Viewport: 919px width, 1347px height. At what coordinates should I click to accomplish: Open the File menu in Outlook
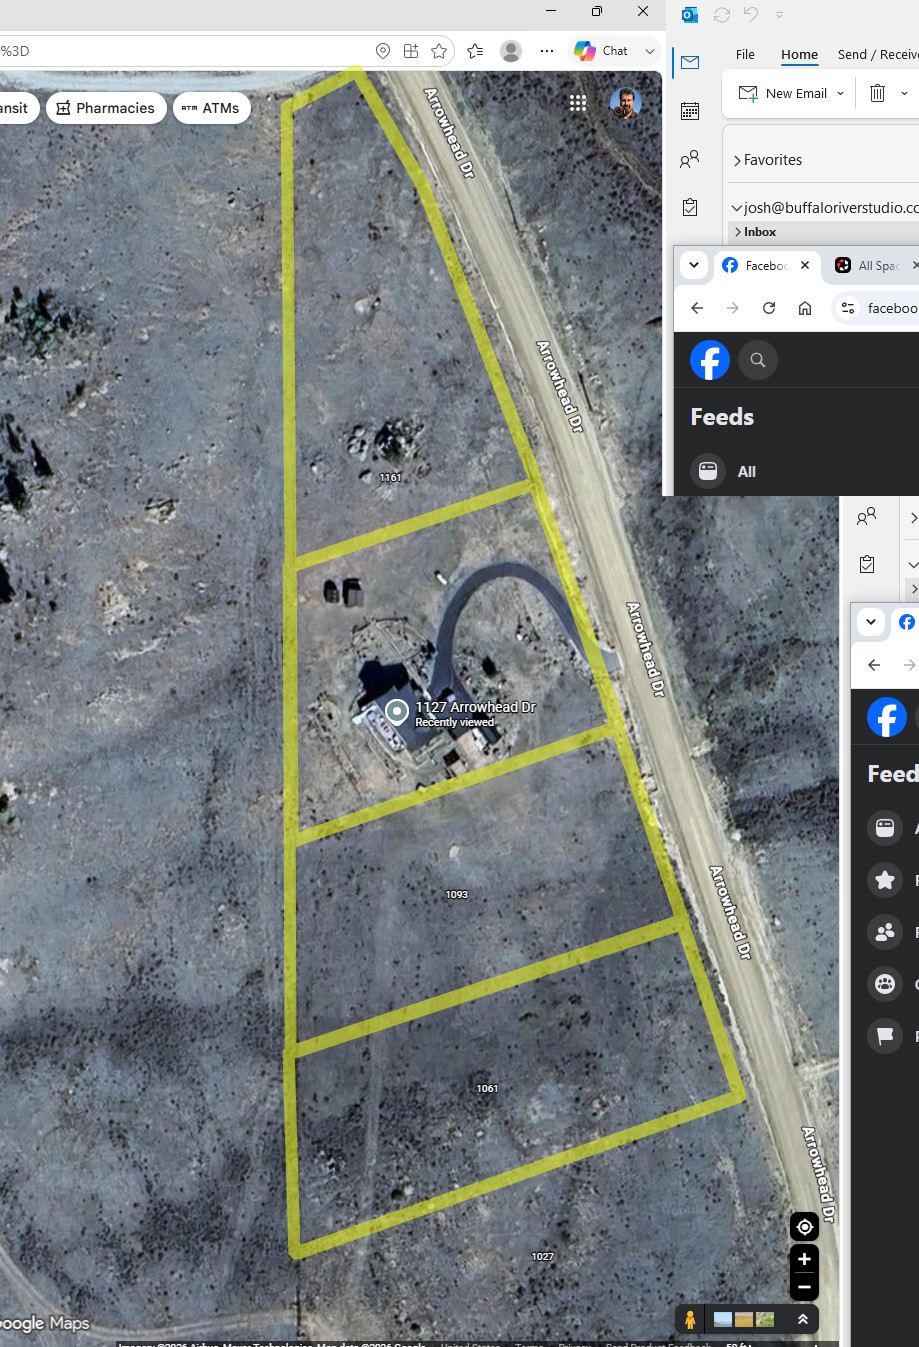(745, 54)
